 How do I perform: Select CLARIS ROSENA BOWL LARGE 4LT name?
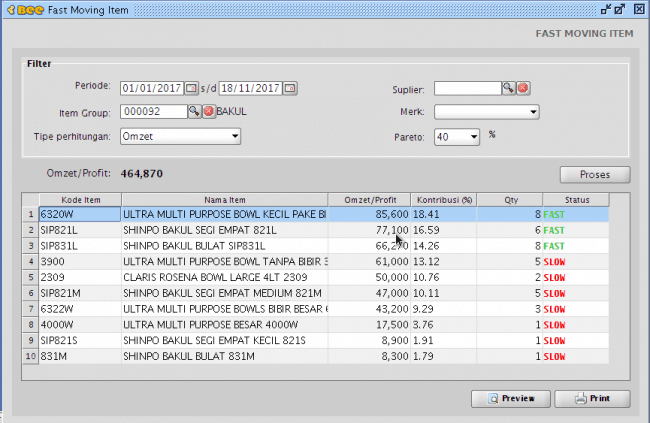click(x=225, y=277)
